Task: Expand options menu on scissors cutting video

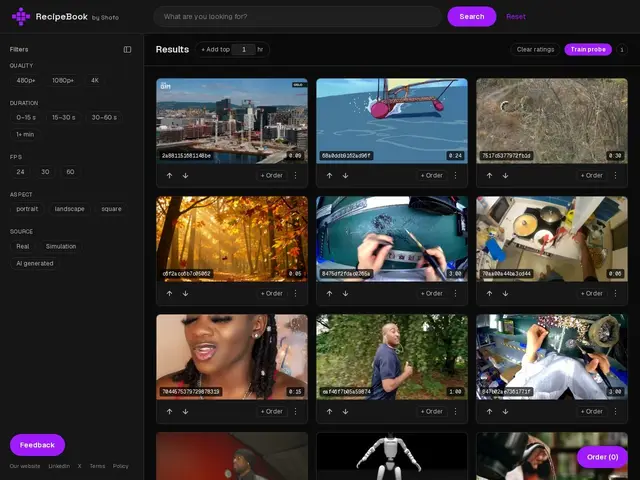Action: 456,293
